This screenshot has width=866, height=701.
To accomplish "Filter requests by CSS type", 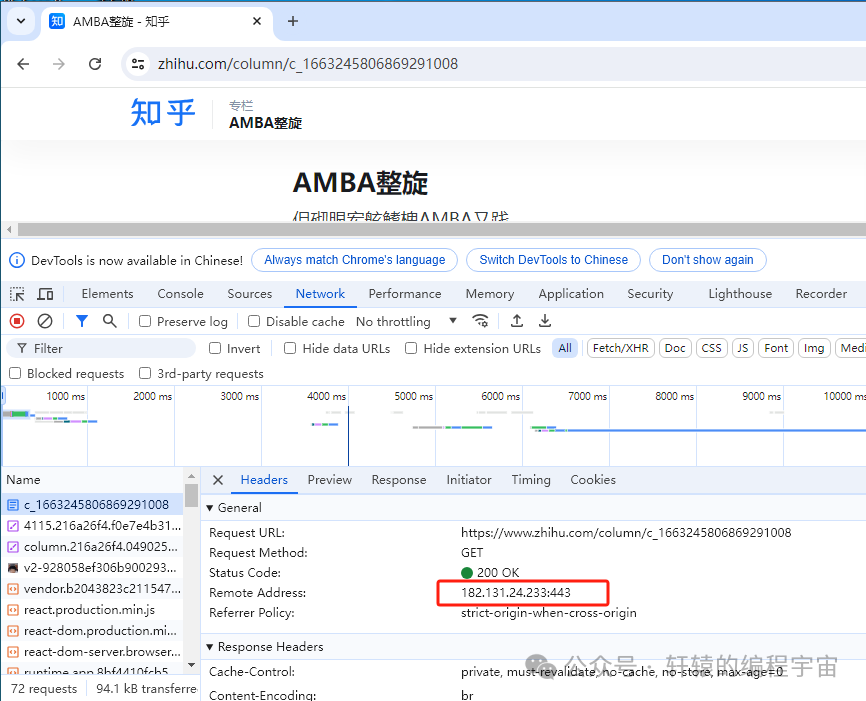I will pos(711,349).
